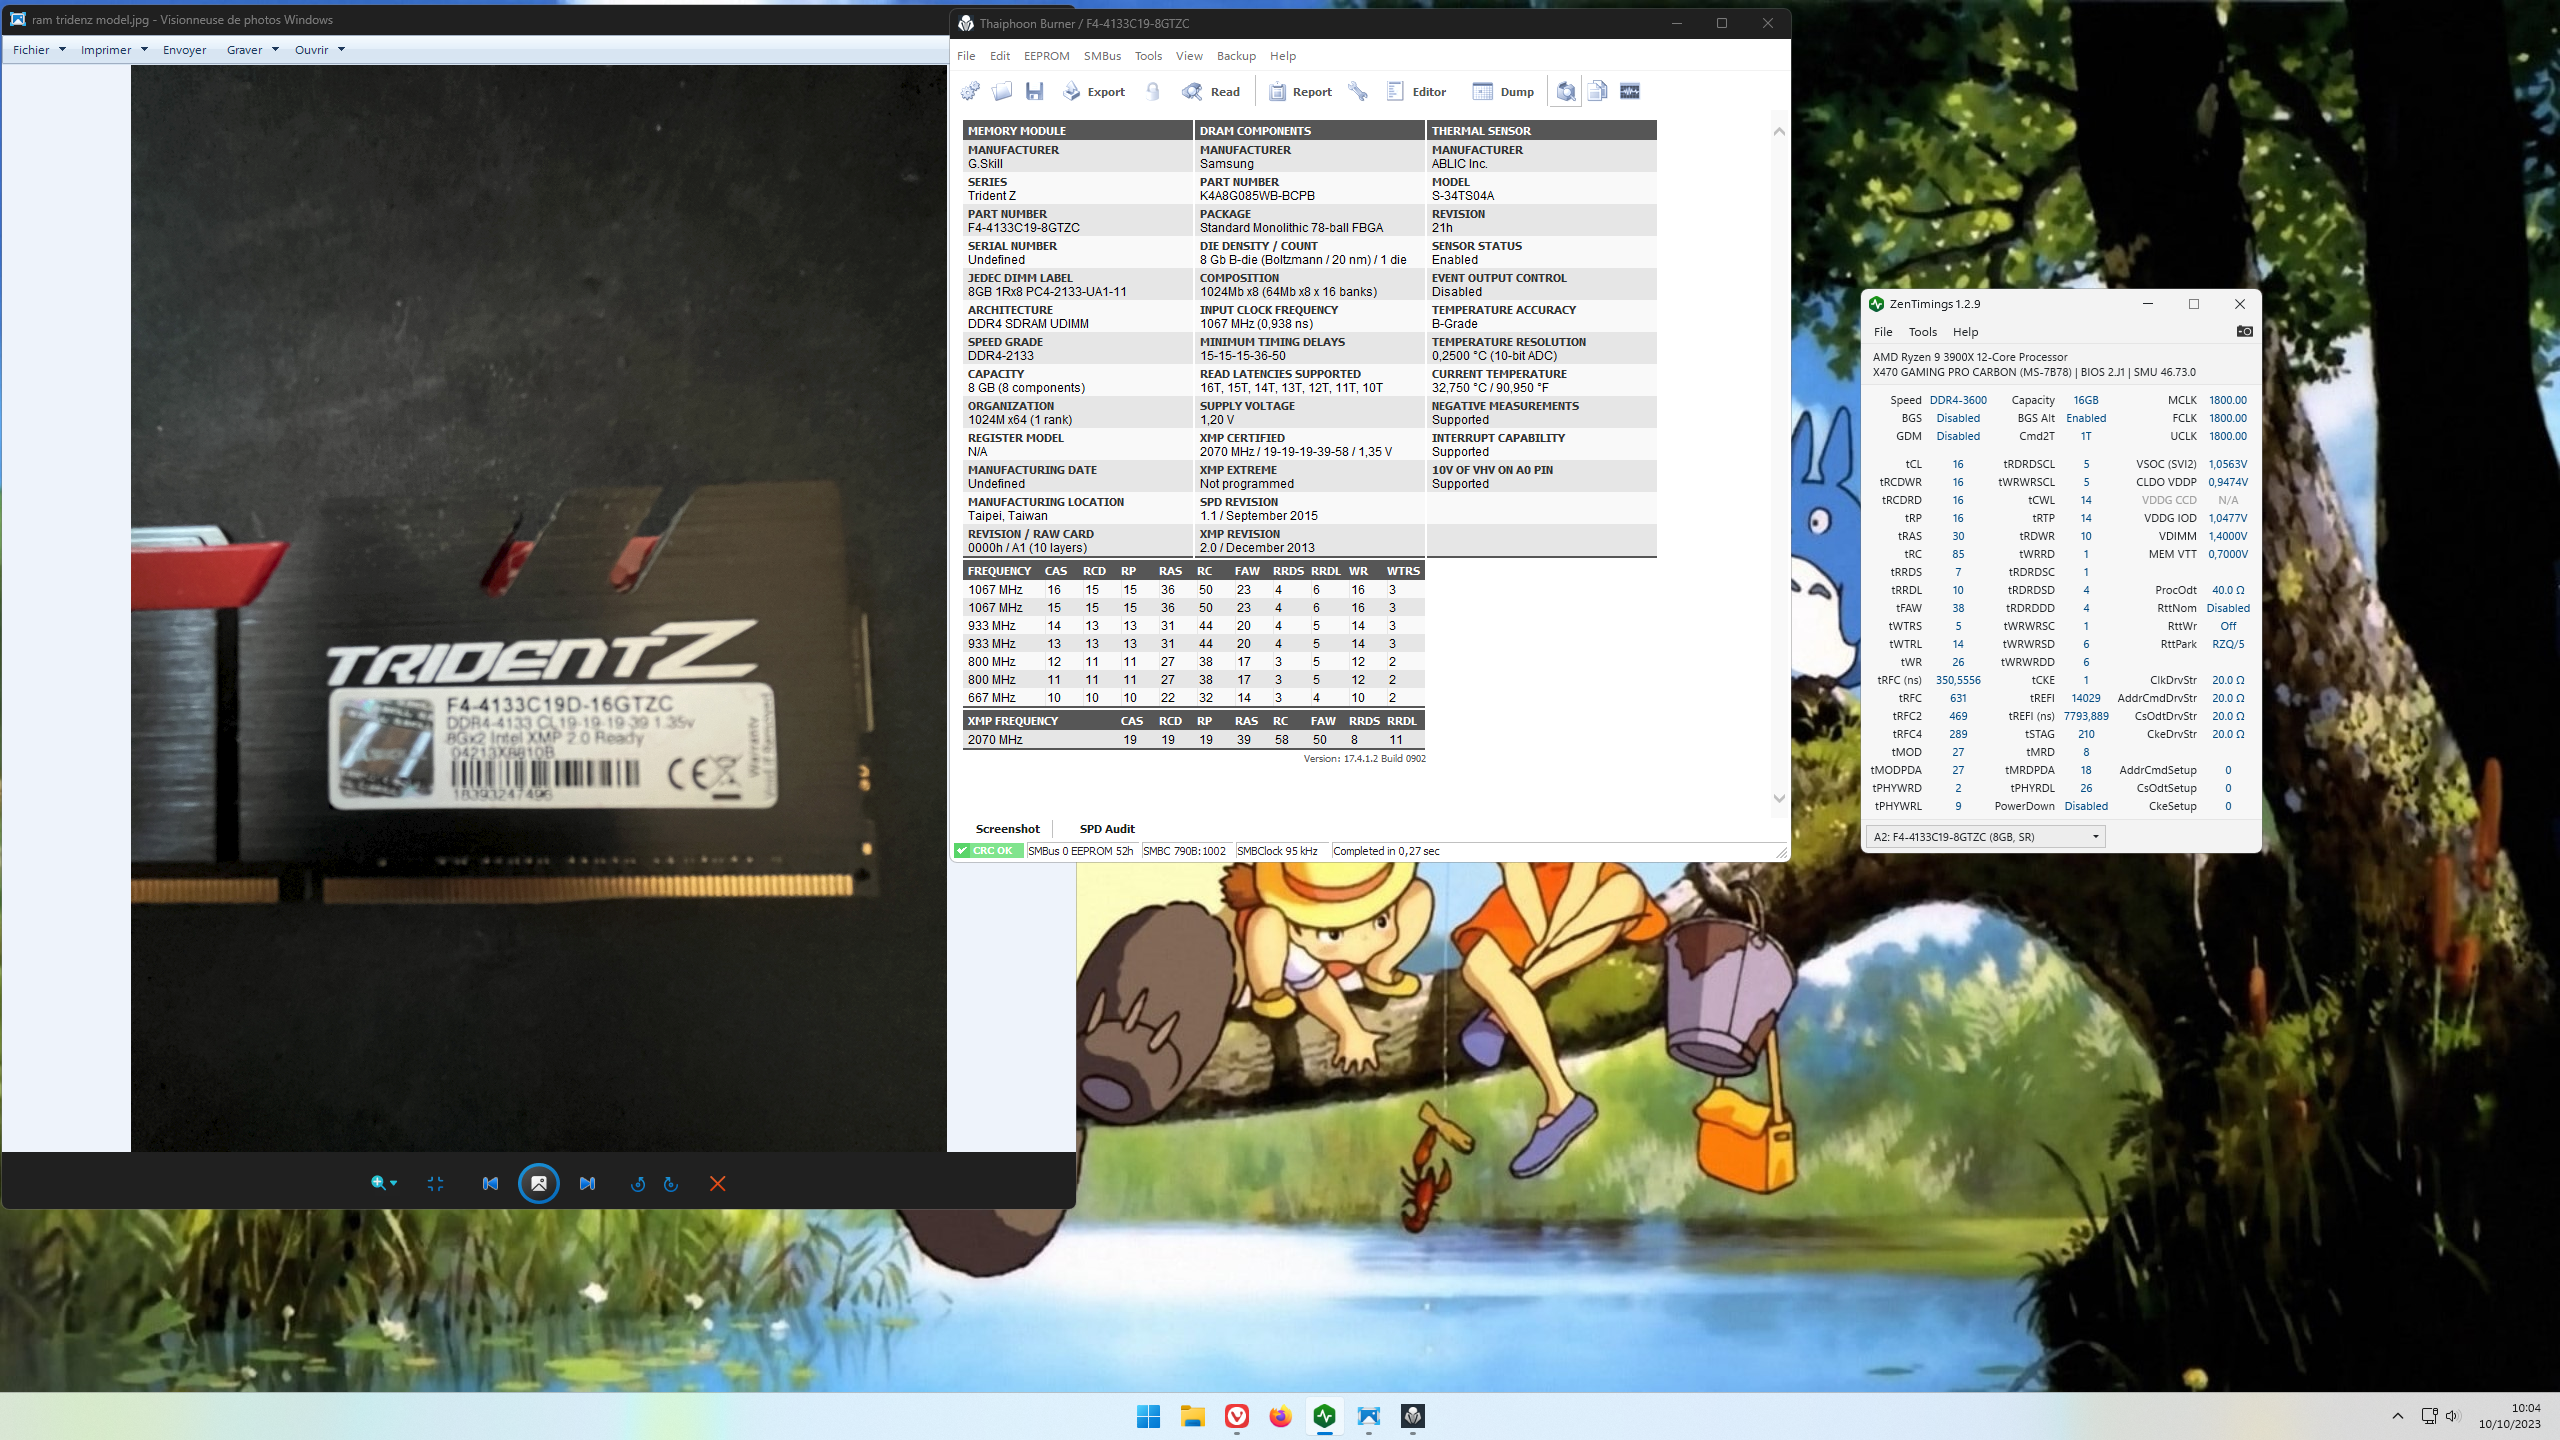Delete the photo with the red X
2560x1440 pixels.
pyautogui.click(x=717, y=1184)
